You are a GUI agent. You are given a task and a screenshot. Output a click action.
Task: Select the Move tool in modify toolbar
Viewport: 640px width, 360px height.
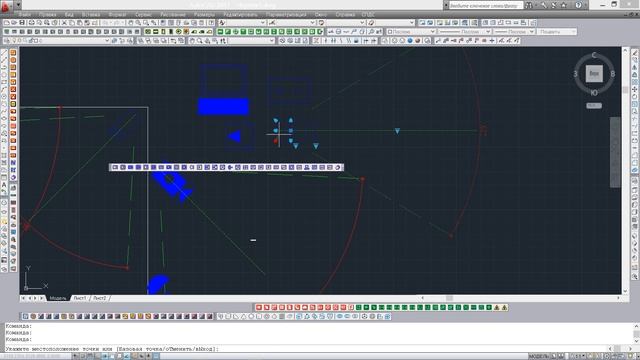point(635,89)
